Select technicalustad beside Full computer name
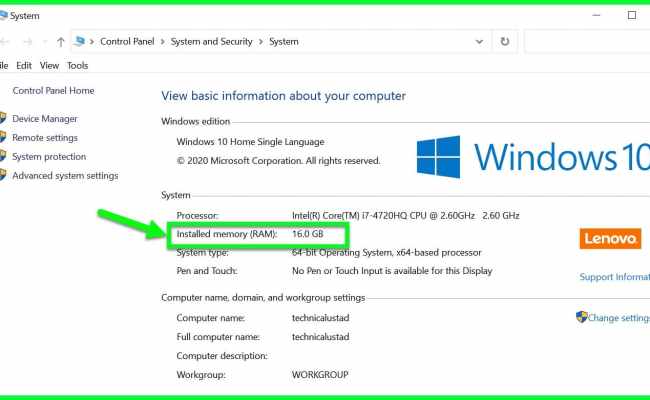 [320, 337]
